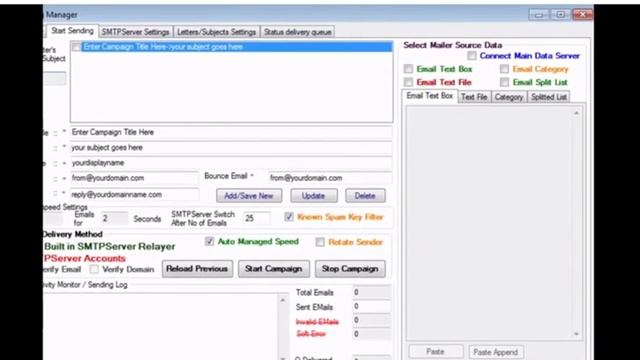Click the Total Emails count field
640x360 pixels.
371,292
